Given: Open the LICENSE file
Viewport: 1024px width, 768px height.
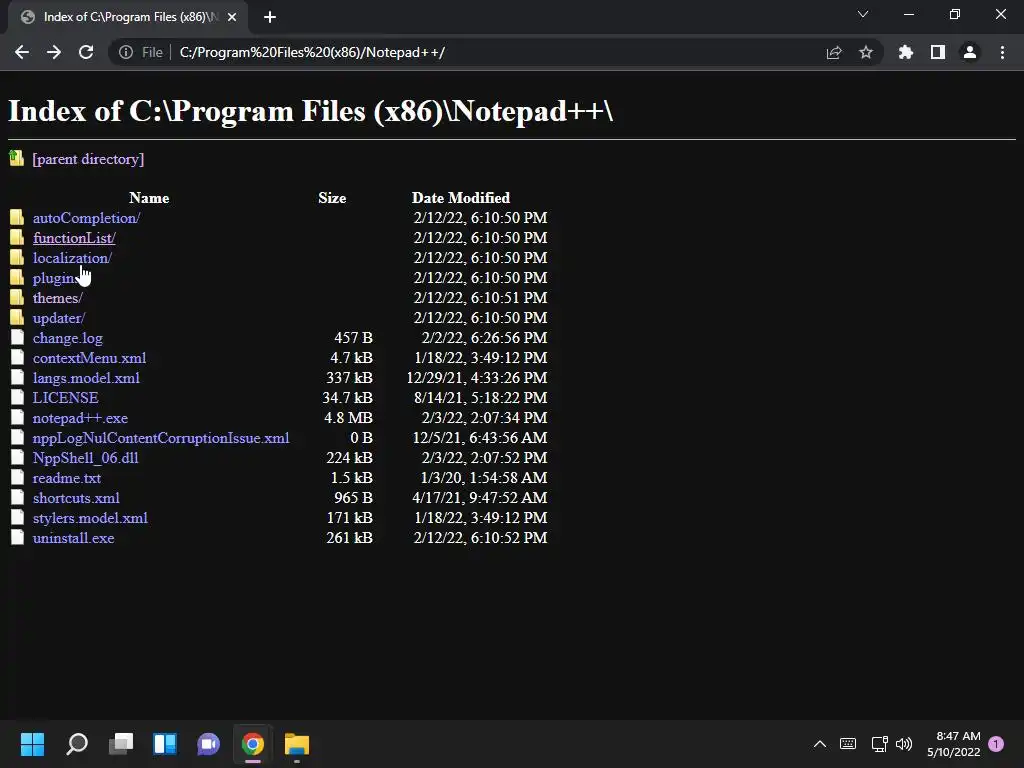Looking at the screenshot, I should [65, 398].
